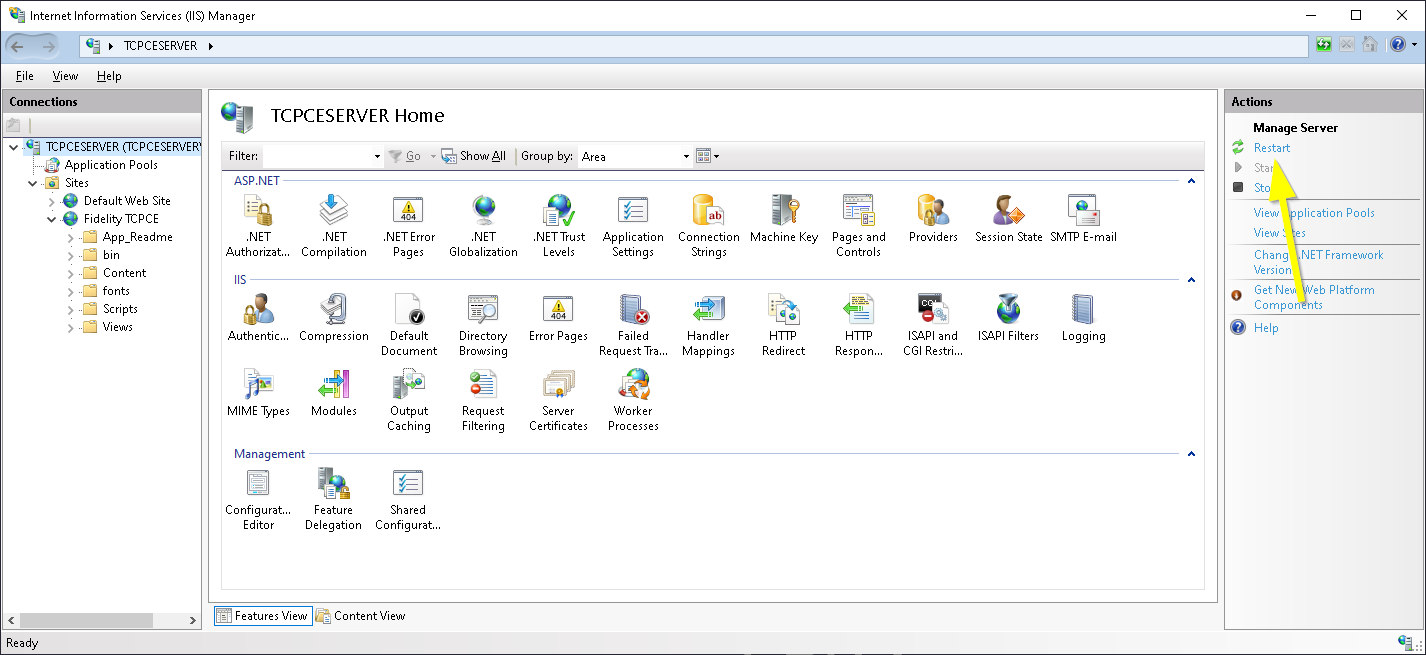Open Shared Configuration feature

408,499
